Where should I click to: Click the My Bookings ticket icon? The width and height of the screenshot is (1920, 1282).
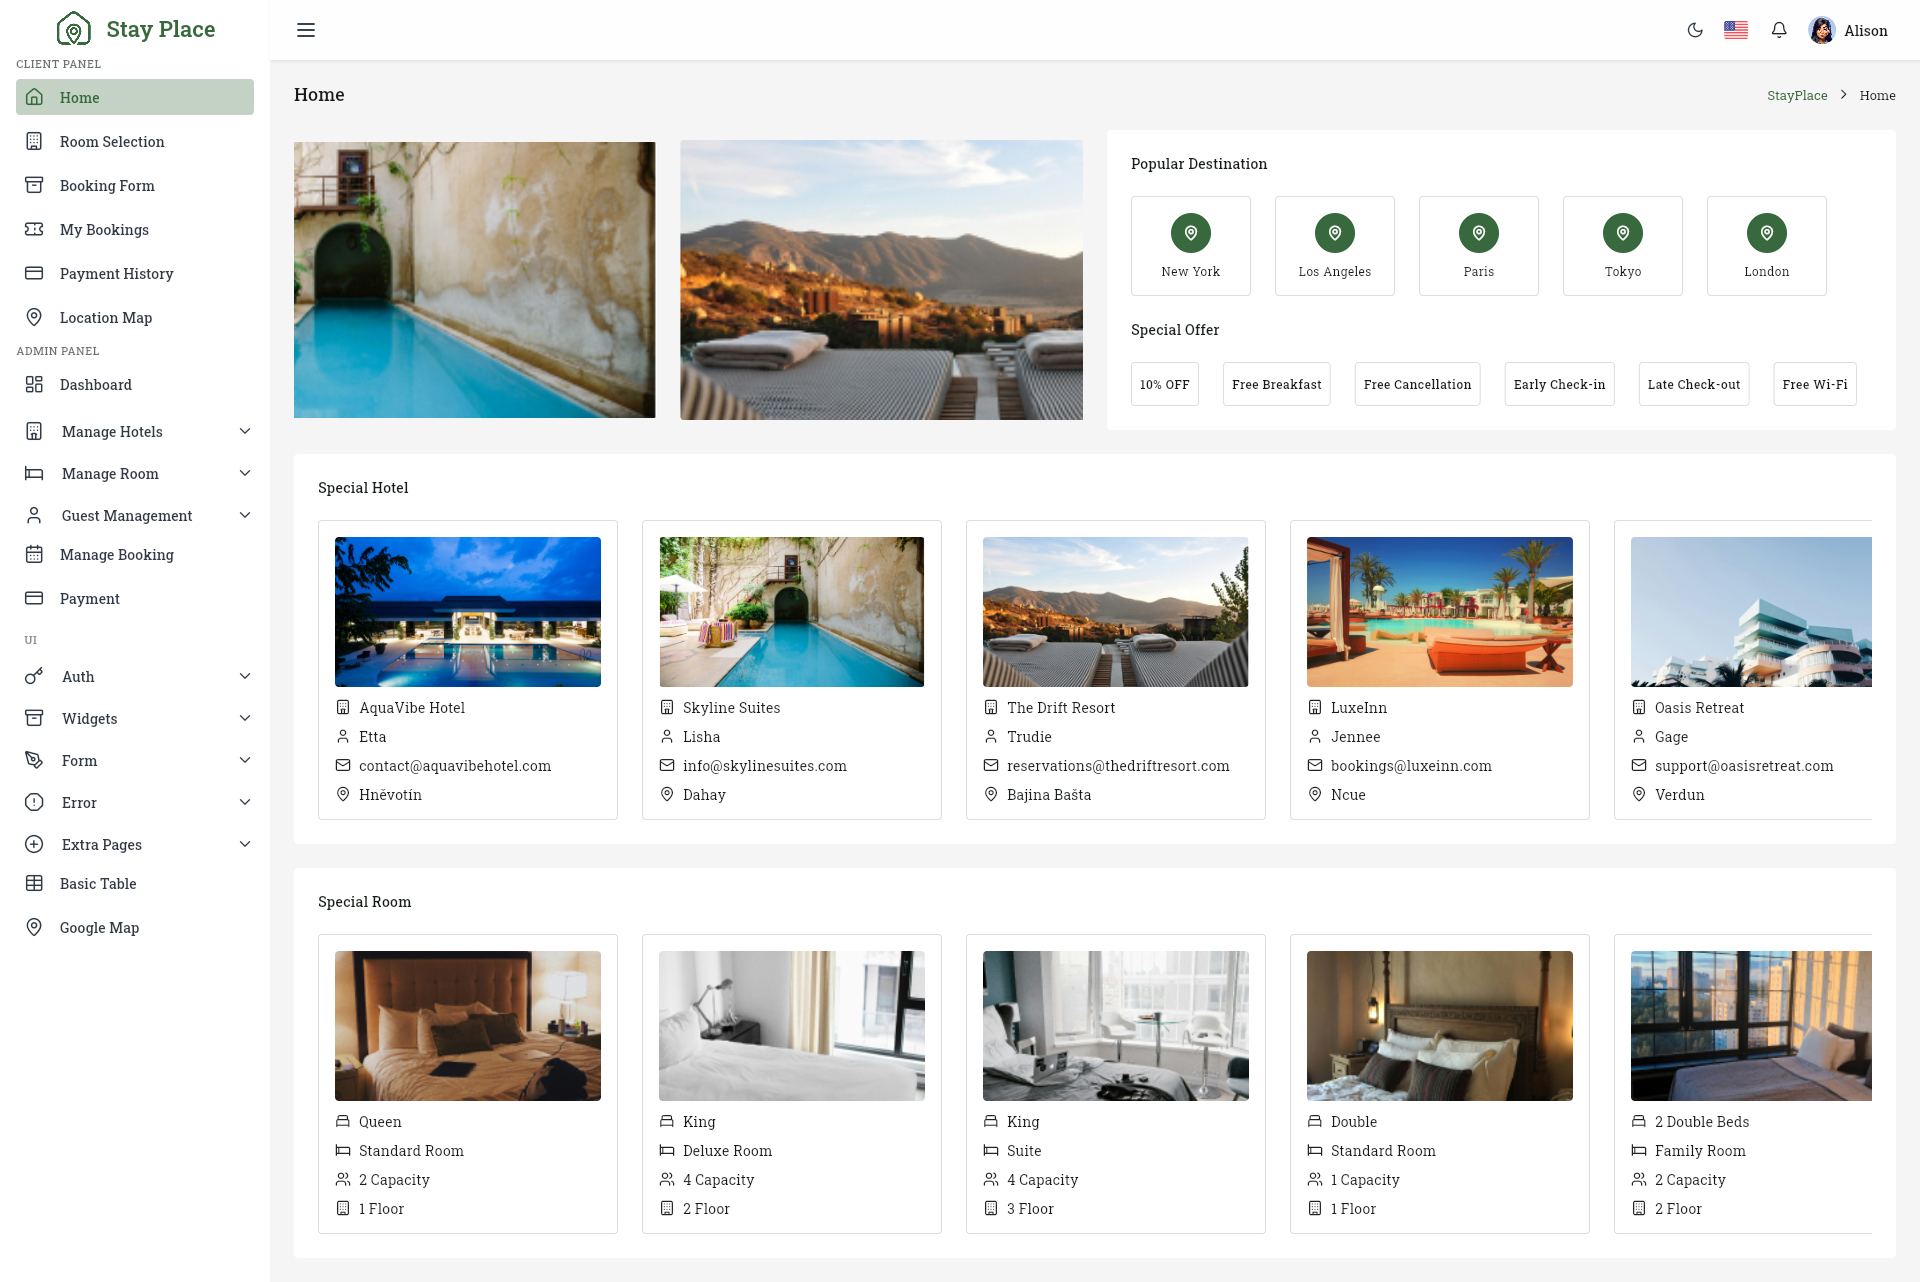34,229
